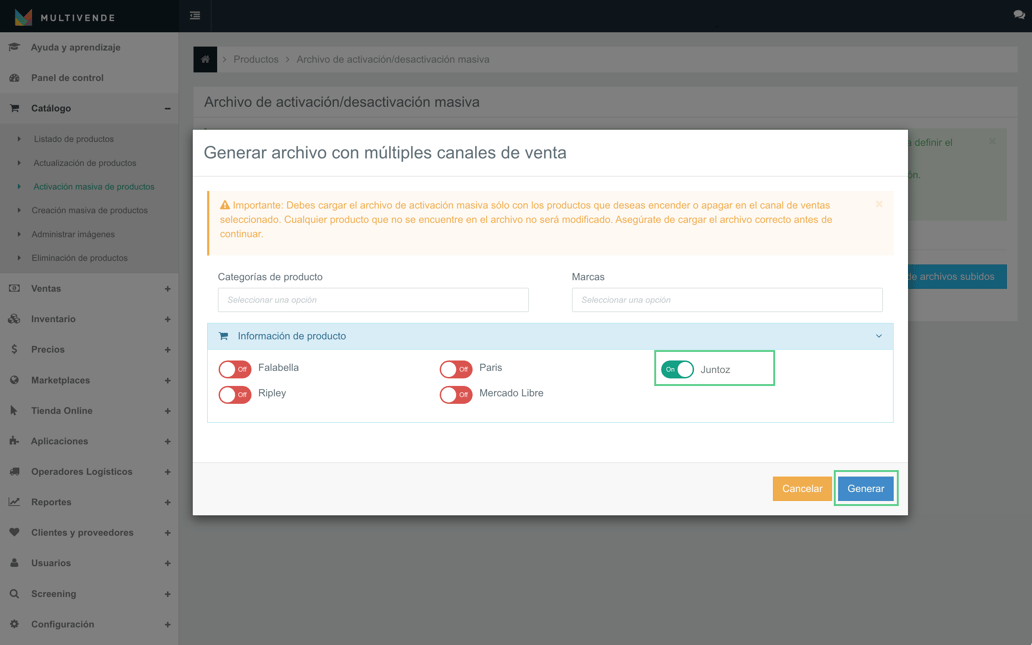
Task: Open Ayuda y aprendizaje sidebar link
Action: pyautogui.click(x=76, y=47)
